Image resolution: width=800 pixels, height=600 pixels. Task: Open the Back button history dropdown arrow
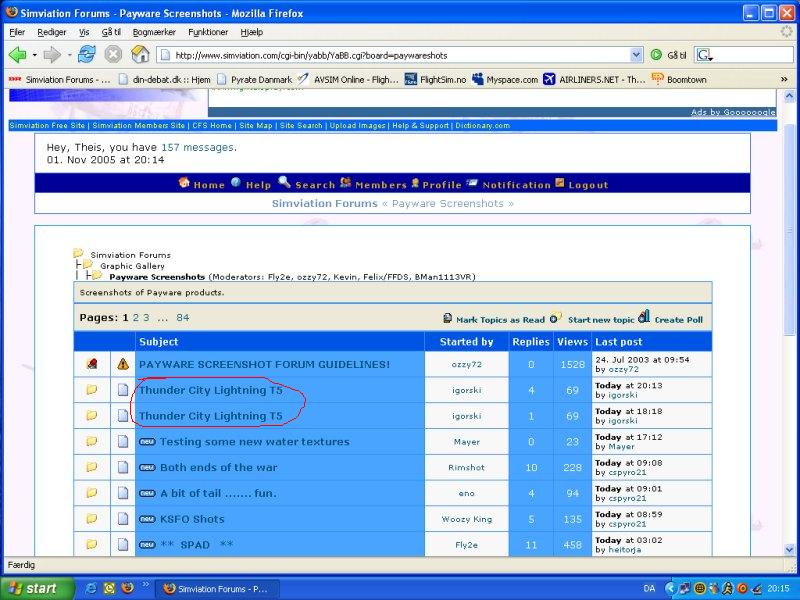coord(34,55)
